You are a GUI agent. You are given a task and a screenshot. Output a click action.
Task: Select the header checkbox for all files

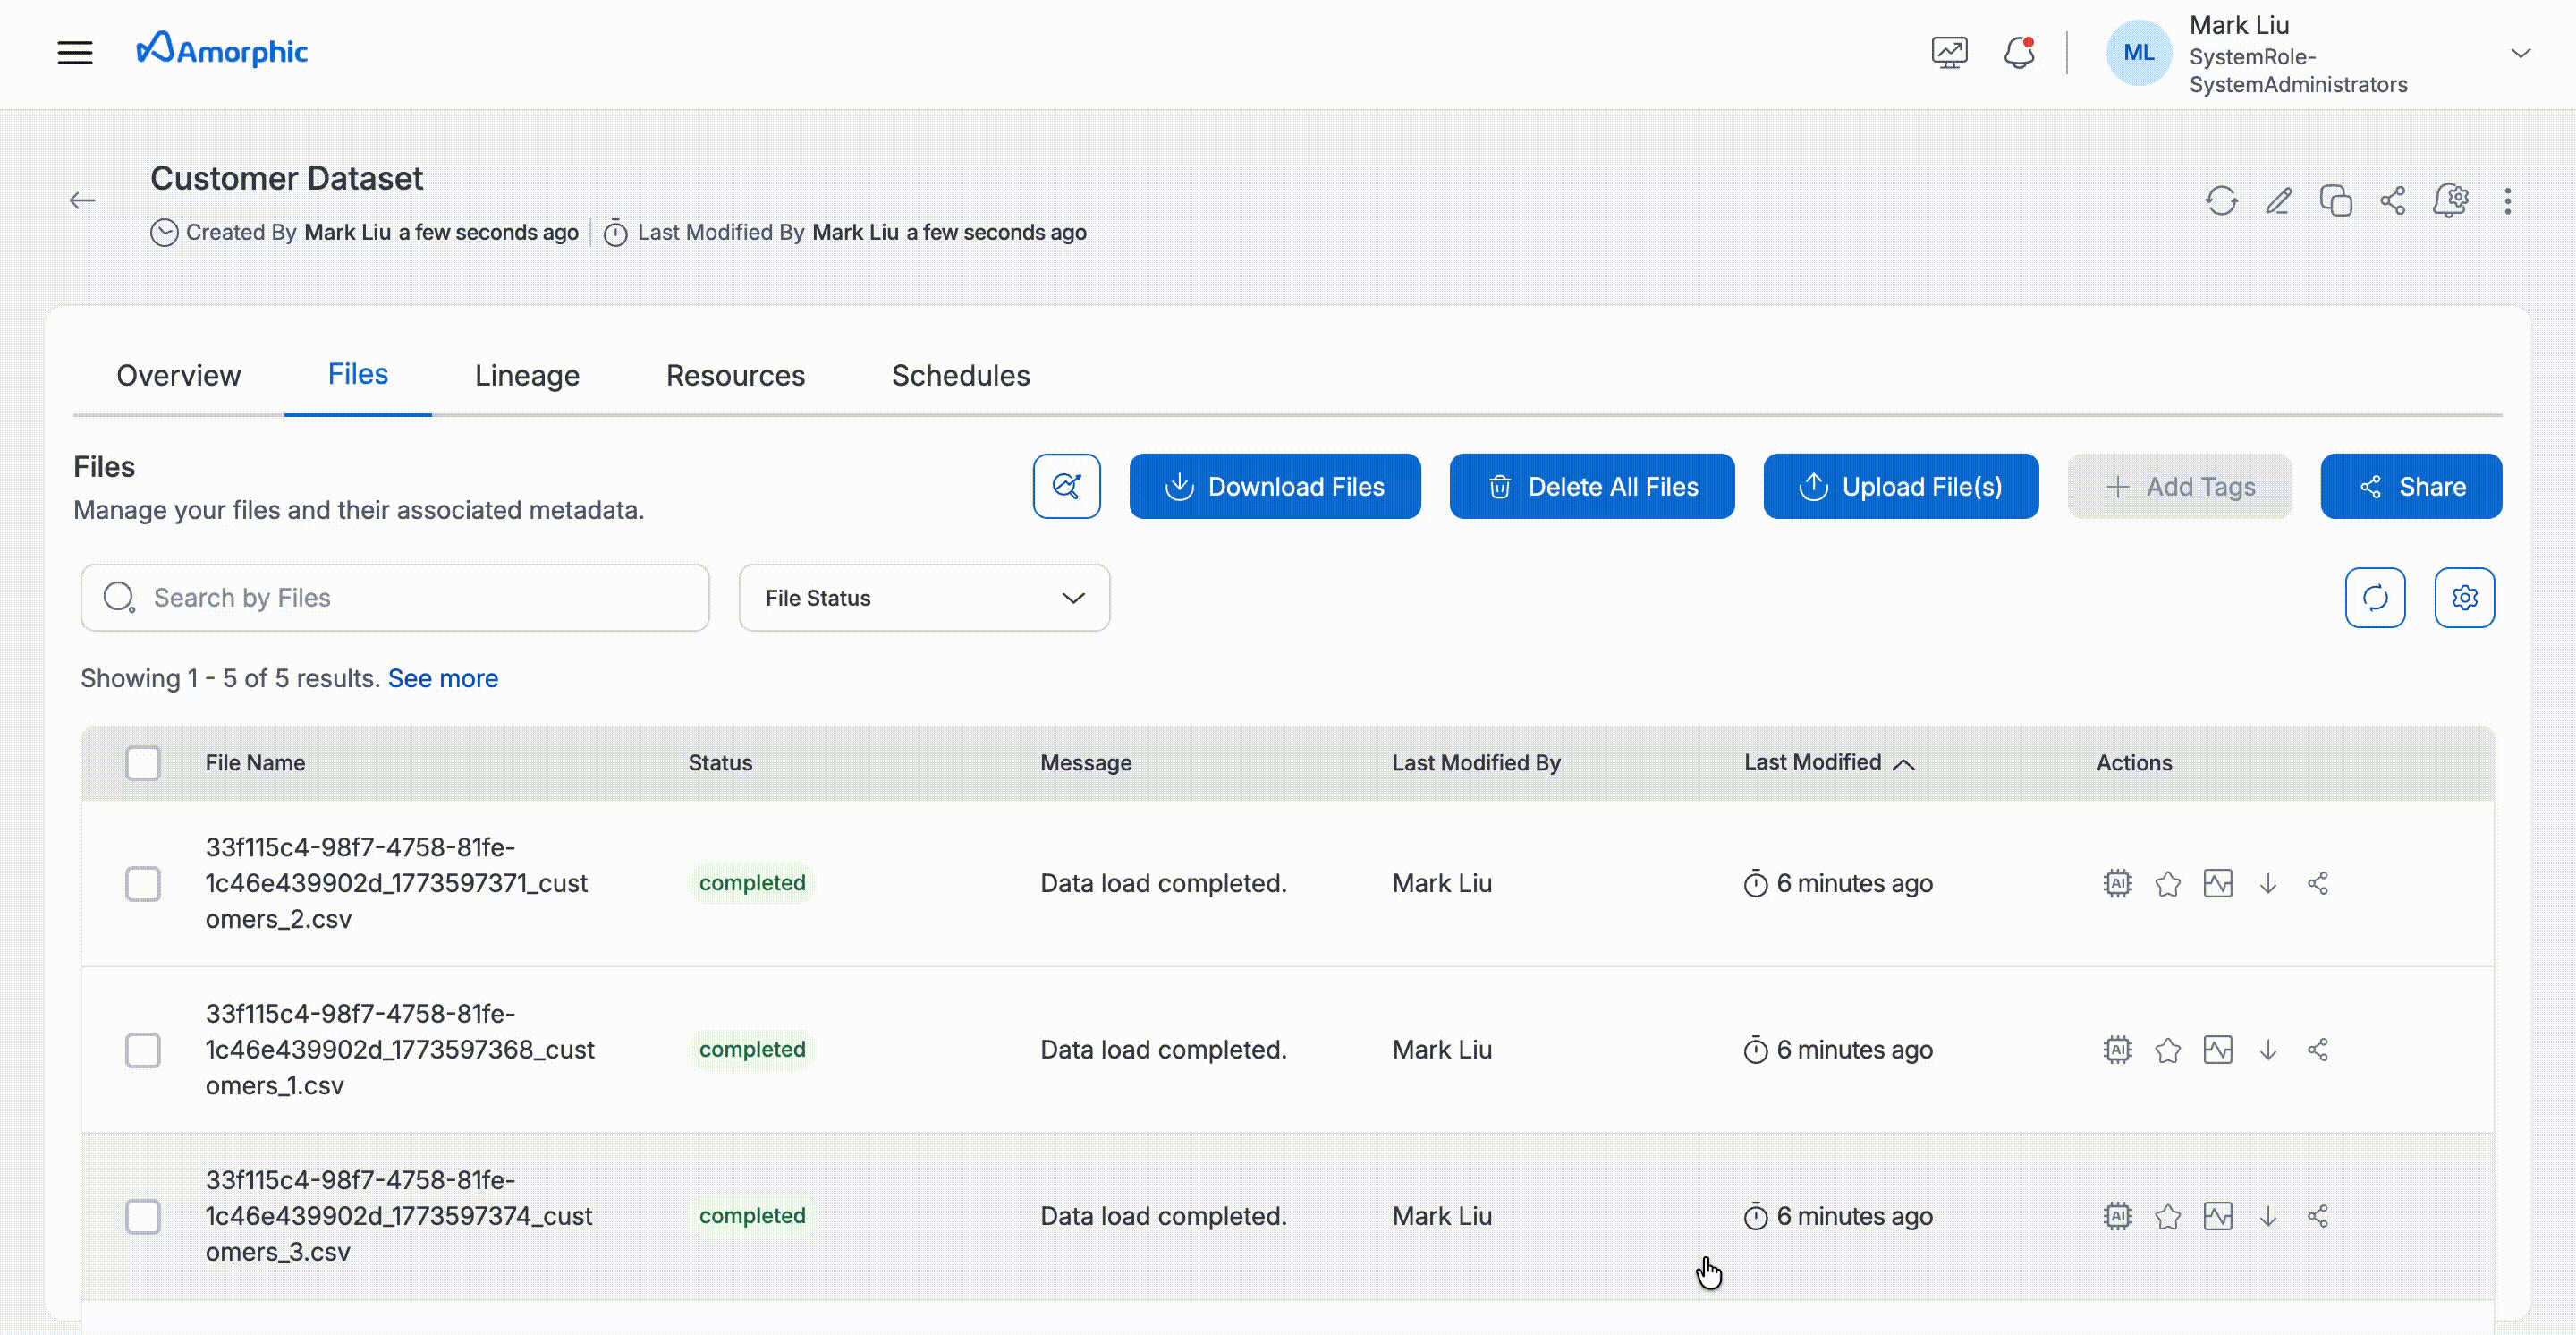click(x=143, y=762)
